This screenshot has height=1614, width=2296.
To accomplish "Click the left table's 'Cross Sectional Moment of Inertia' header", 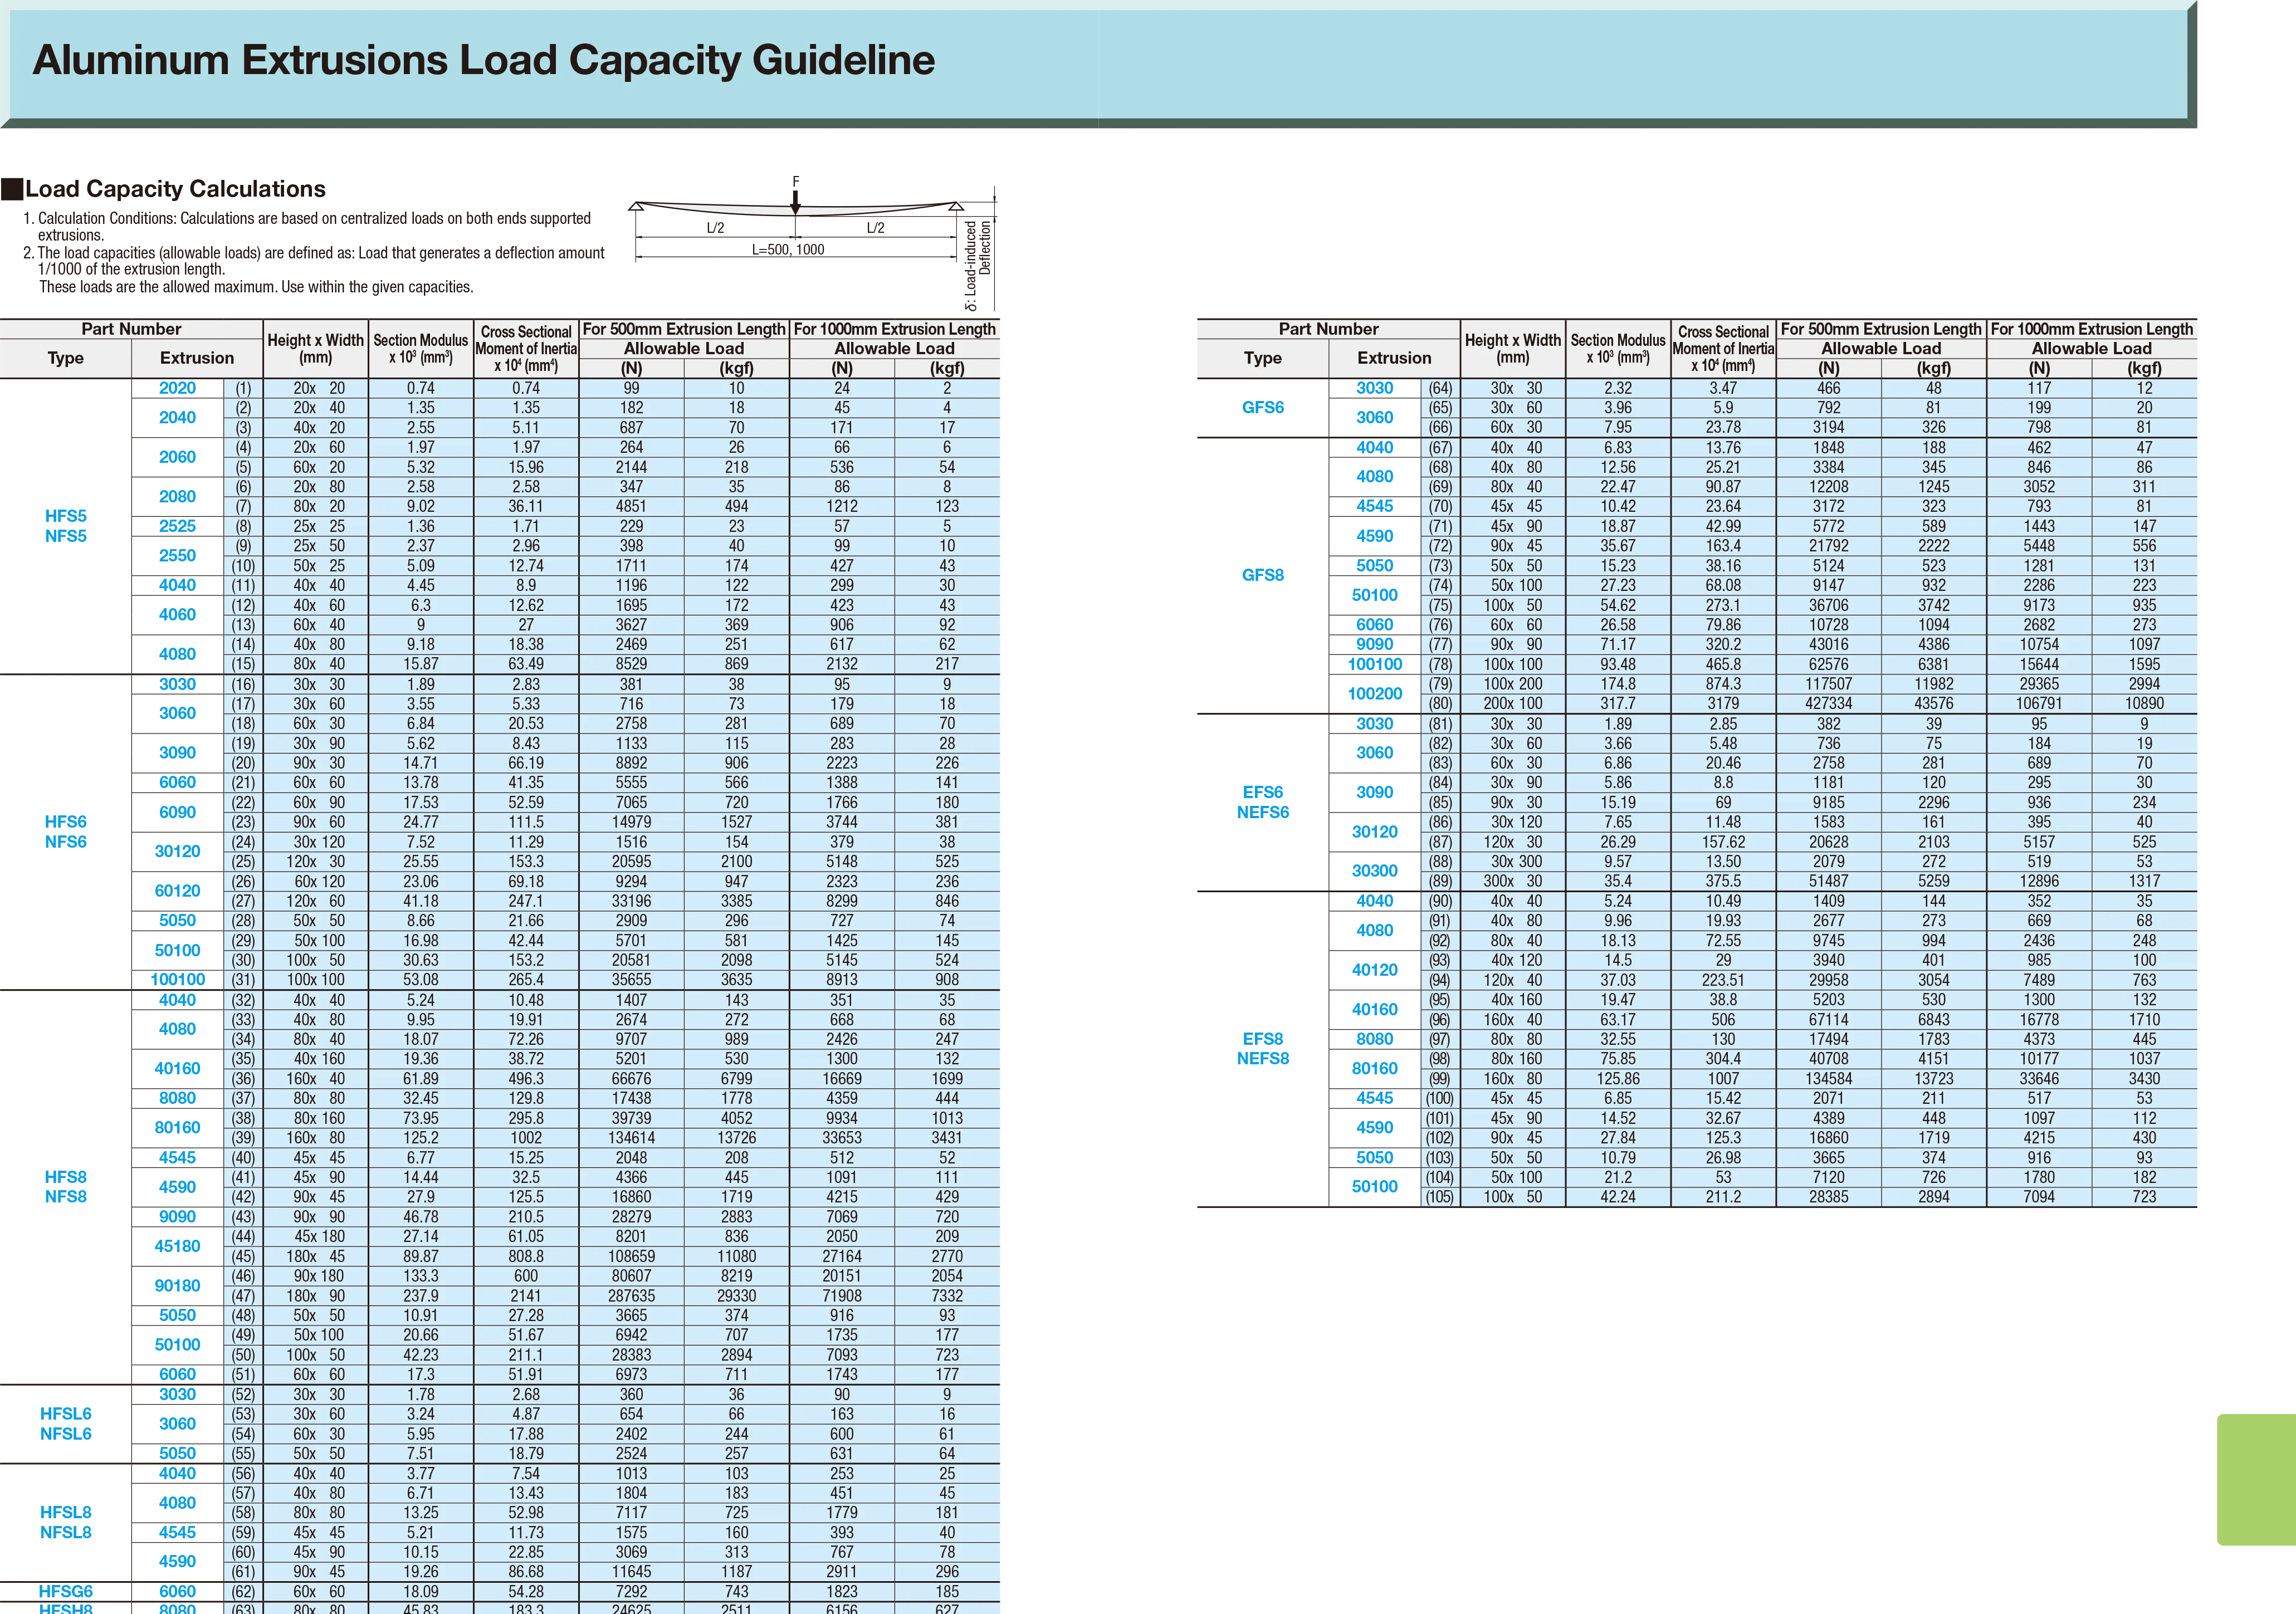I will coord(526,348).
